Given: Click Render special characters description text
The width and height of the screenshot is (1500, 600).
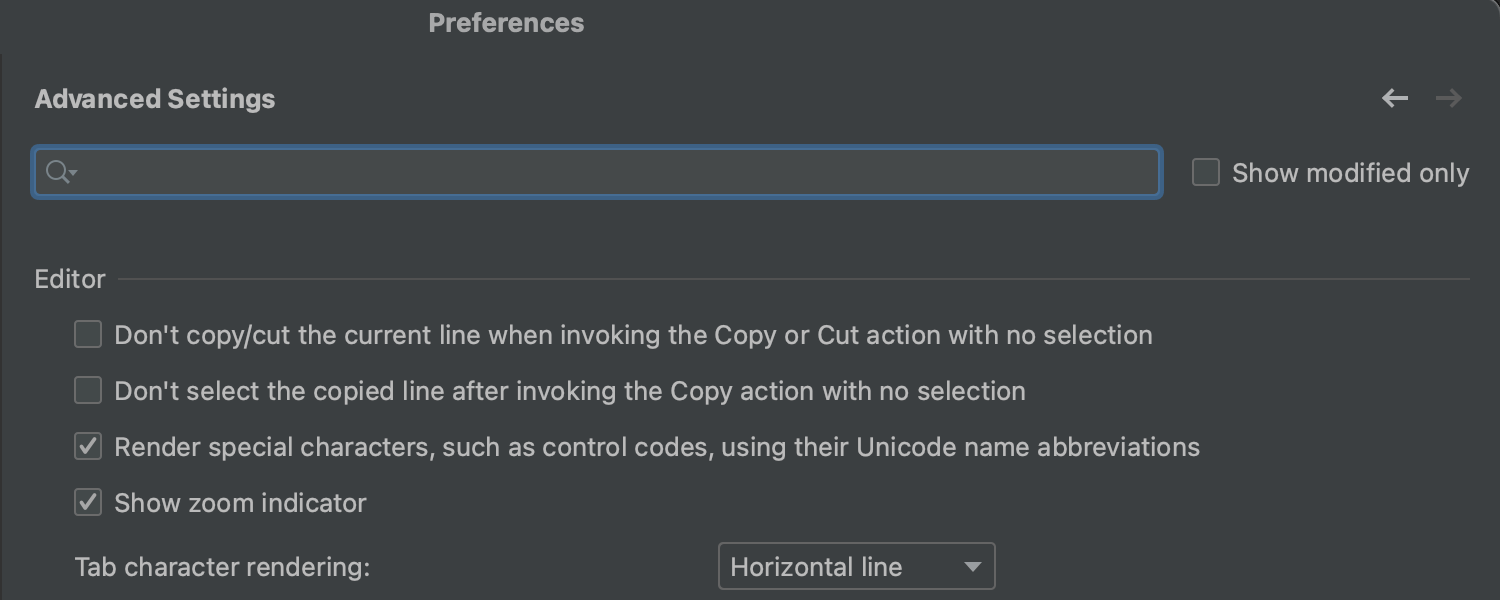Looking at the screenshot, I should click(656, 447).
